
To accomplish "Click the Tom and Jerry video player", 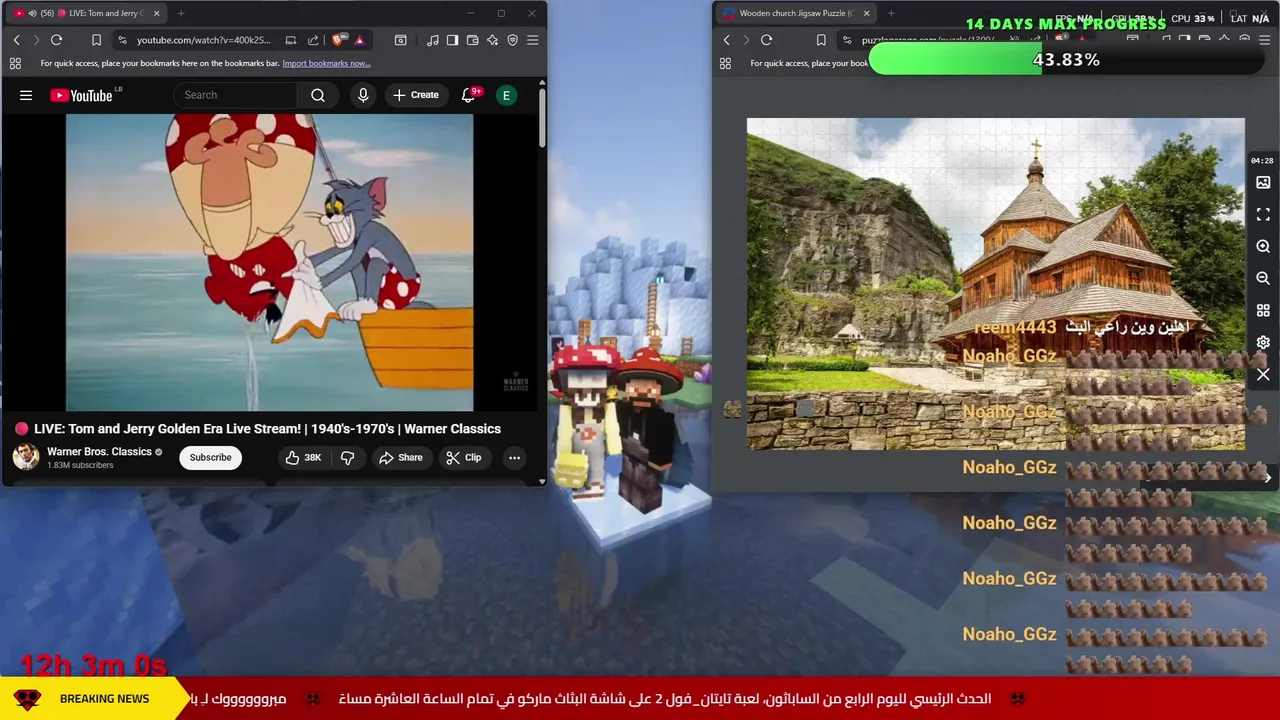I will pos(270,262).
